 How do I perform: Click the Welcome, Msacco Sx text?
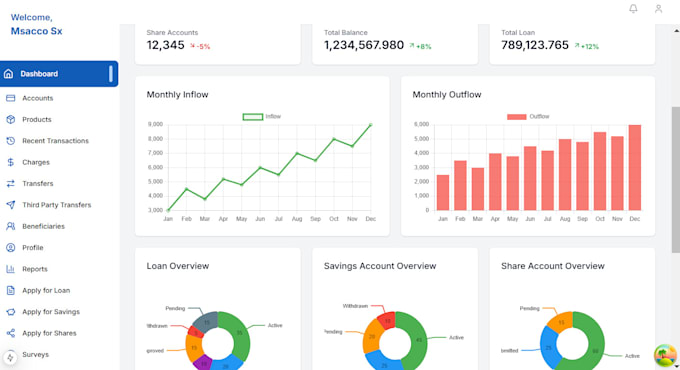36,24
